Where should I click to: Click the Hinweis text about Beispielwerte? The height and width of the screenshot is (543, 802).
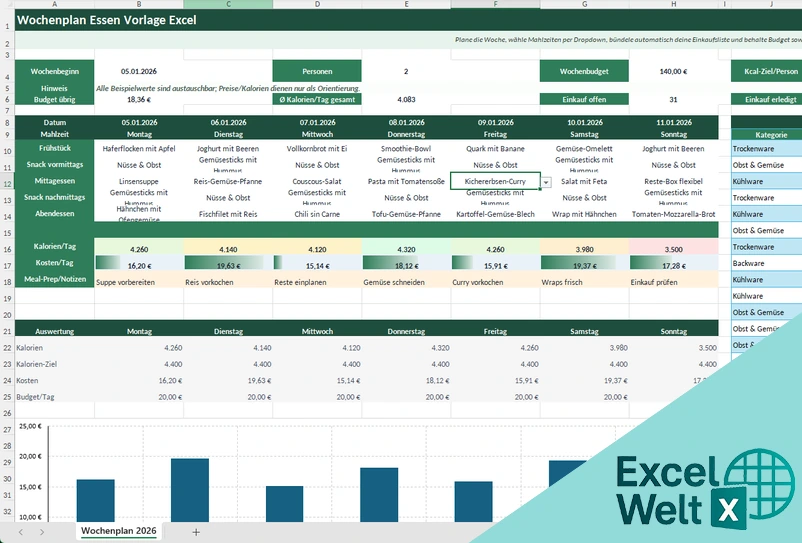pyautogui.click(x=228, y=88)
